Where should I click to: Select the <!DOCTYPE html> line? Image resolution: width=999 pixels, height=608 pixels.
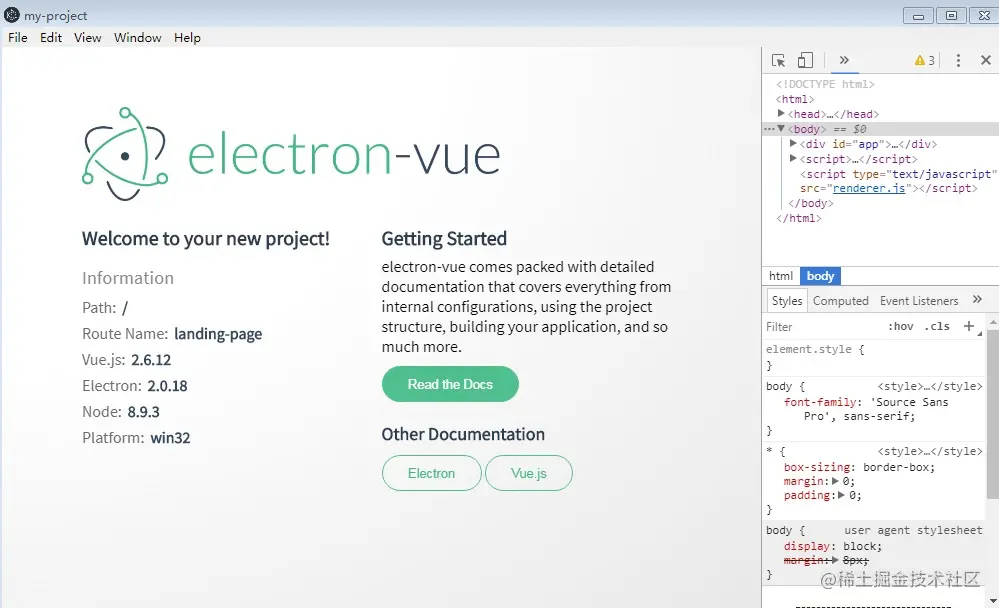pyautogui.click(x=825, y=84)
